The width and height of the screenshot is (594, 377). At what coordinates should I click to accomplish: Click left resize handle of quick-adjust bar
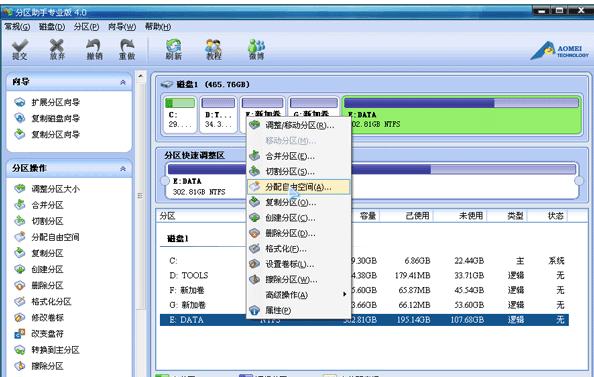point(165,181)
